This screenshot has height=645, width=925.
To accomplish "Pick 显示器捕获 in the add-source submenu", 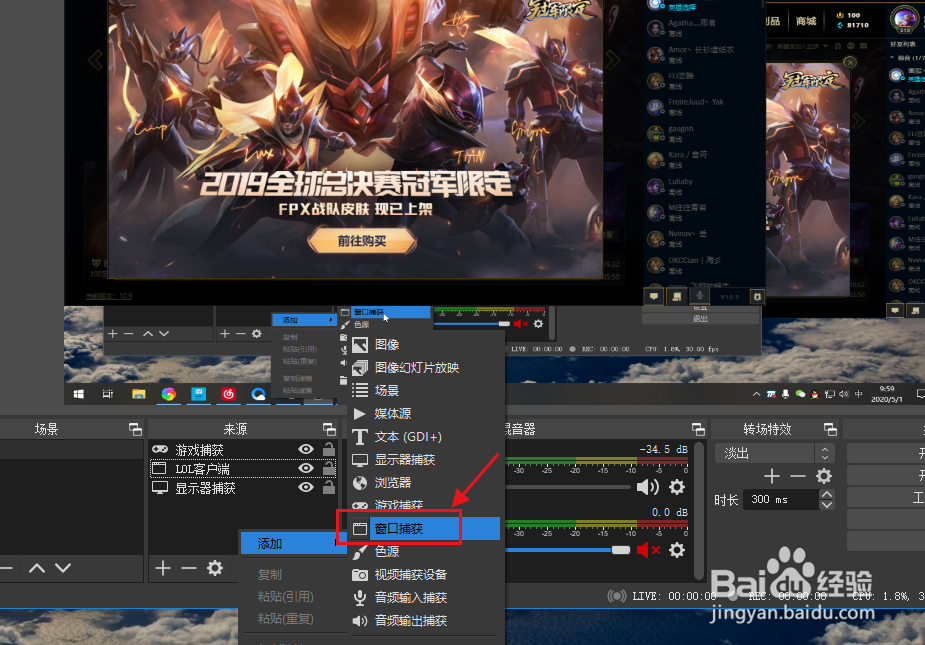I will [x=405, y=460].
